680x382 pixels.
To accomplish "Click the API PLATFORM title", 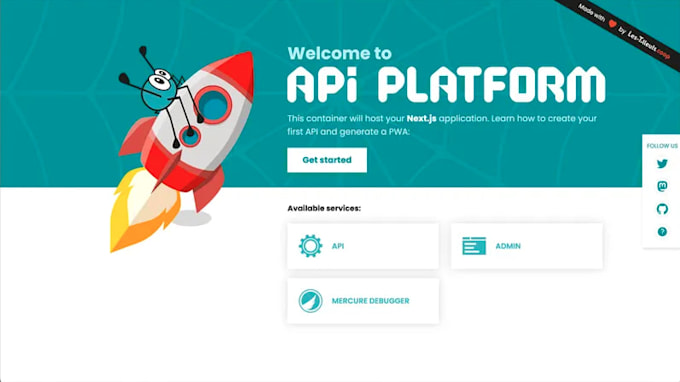I will tap(446, 85).
